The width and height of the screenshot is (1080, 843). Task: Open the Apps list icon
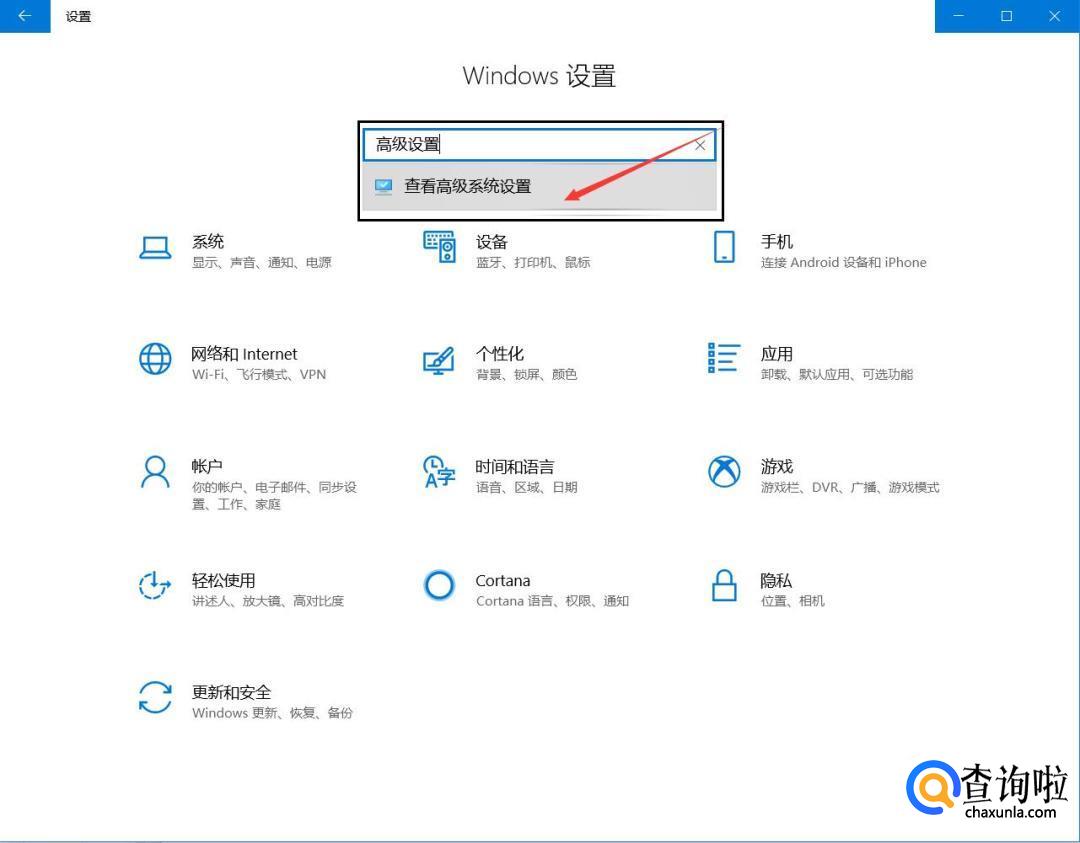[724, 358]
